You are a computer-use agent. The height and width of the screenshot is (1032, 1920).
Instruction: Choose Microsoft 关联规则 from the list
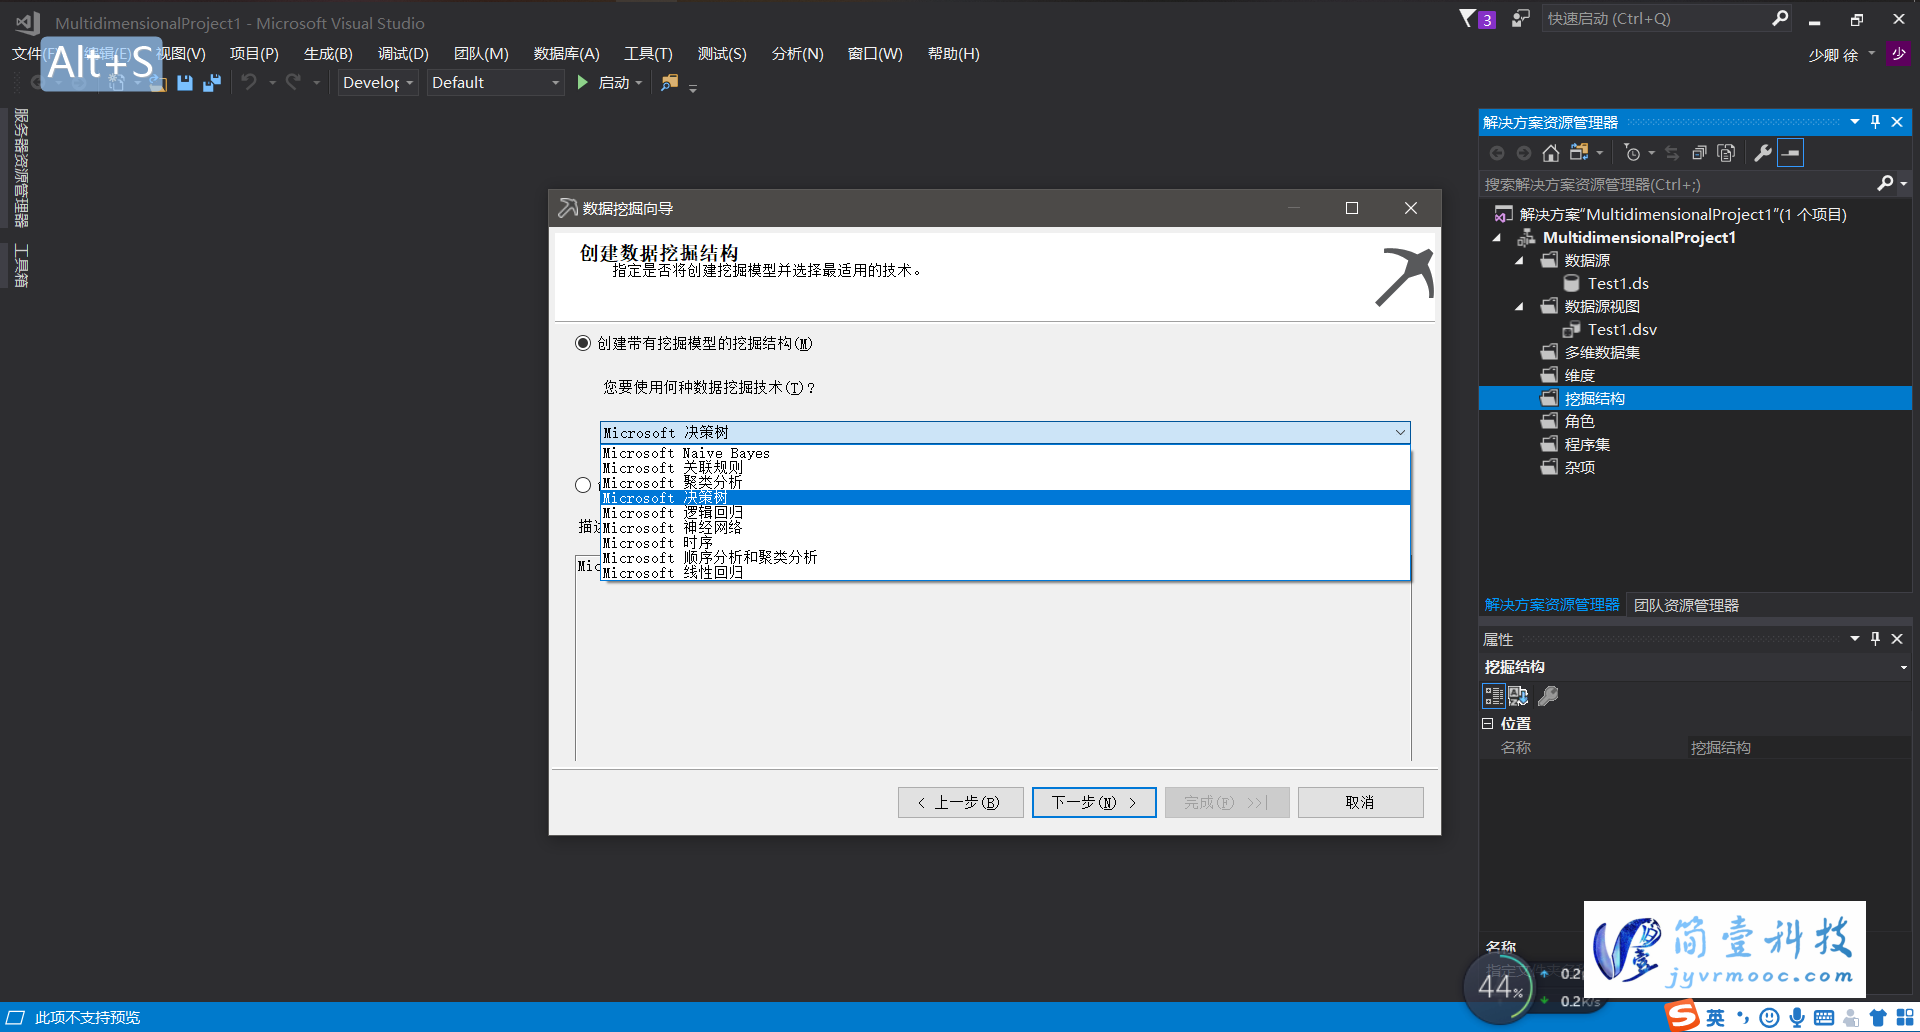point(1005,468)
